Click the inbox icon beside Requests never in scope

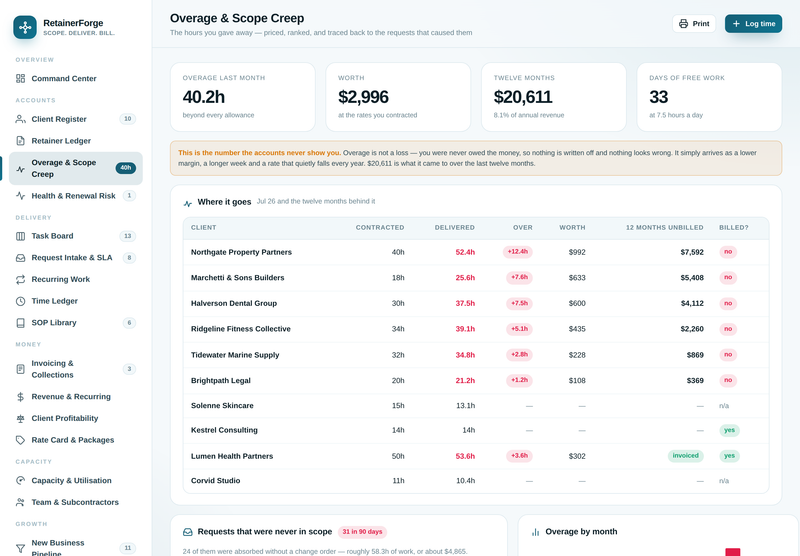pos(188,532)
